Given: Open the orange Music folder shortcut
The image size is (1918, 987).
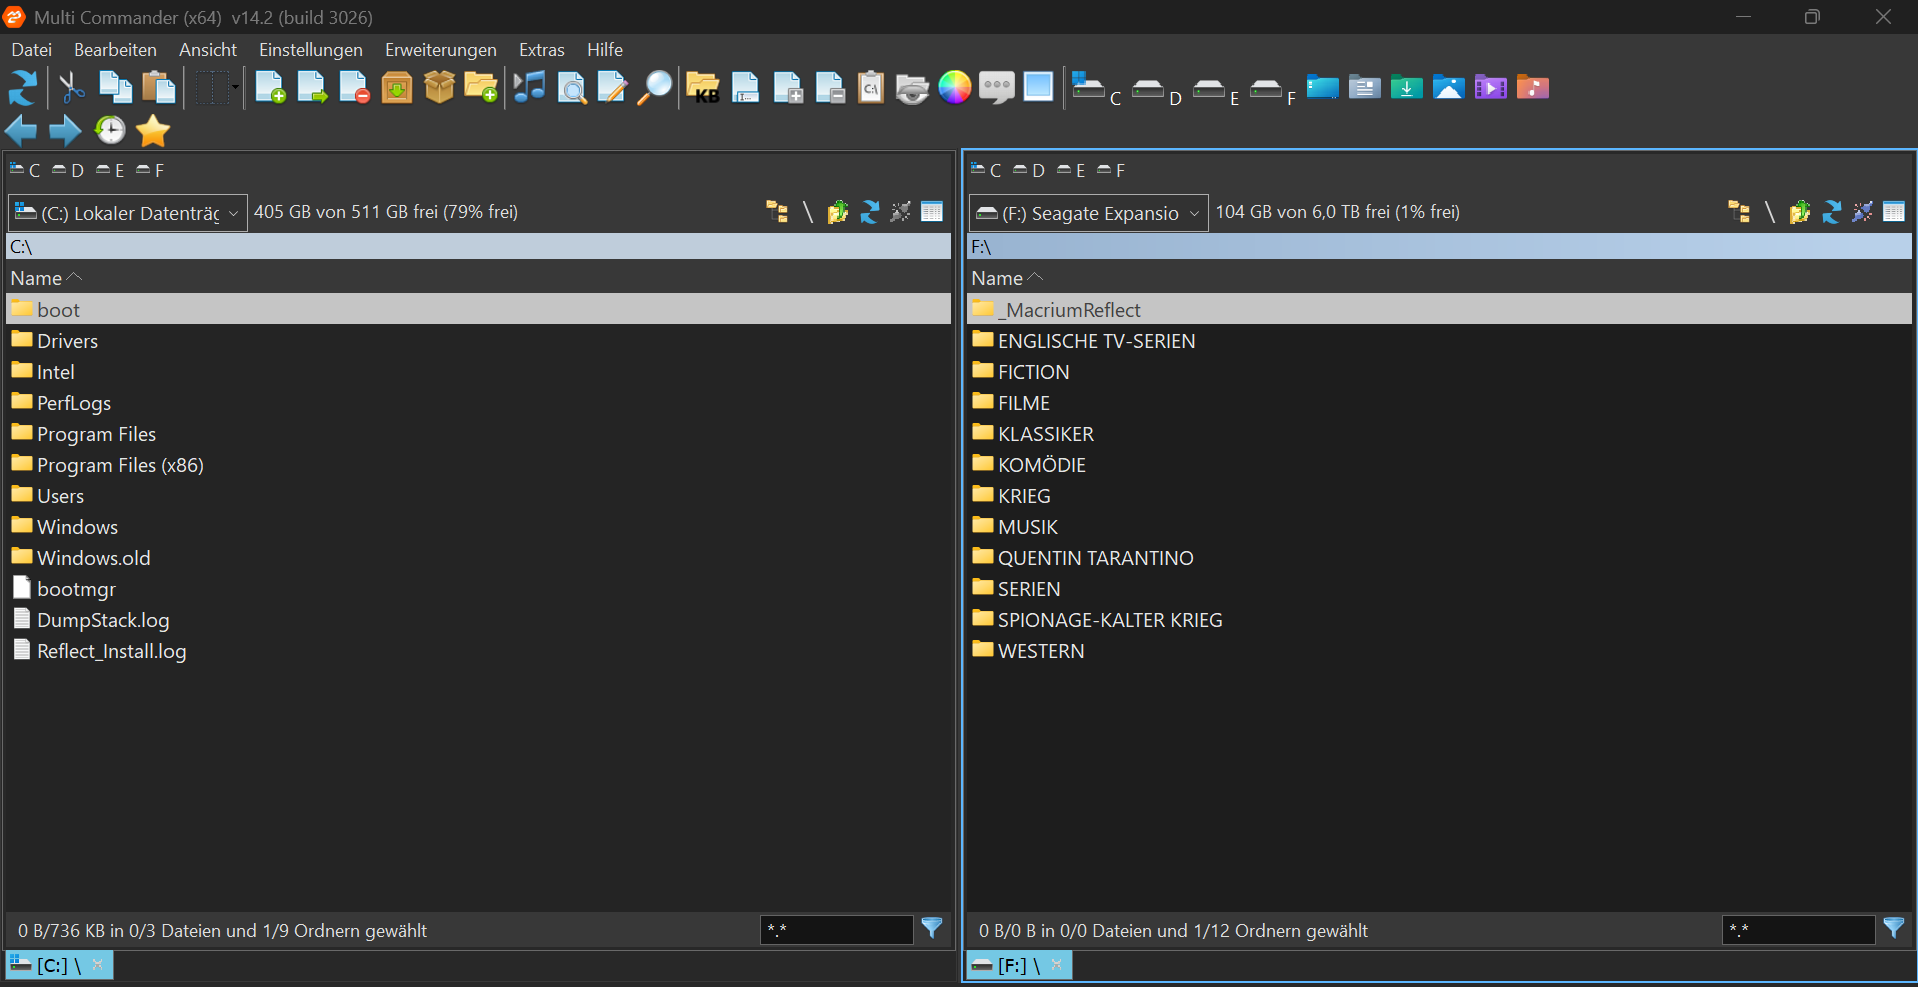Looking at the screenshot, I should [1532, 88].
